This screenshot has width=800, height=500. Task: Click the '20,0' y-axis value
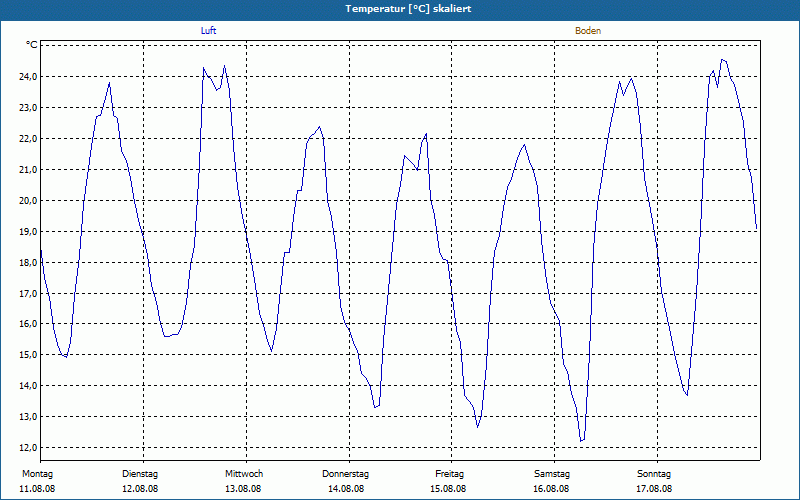pyautogui.click(x=28, y=201)
